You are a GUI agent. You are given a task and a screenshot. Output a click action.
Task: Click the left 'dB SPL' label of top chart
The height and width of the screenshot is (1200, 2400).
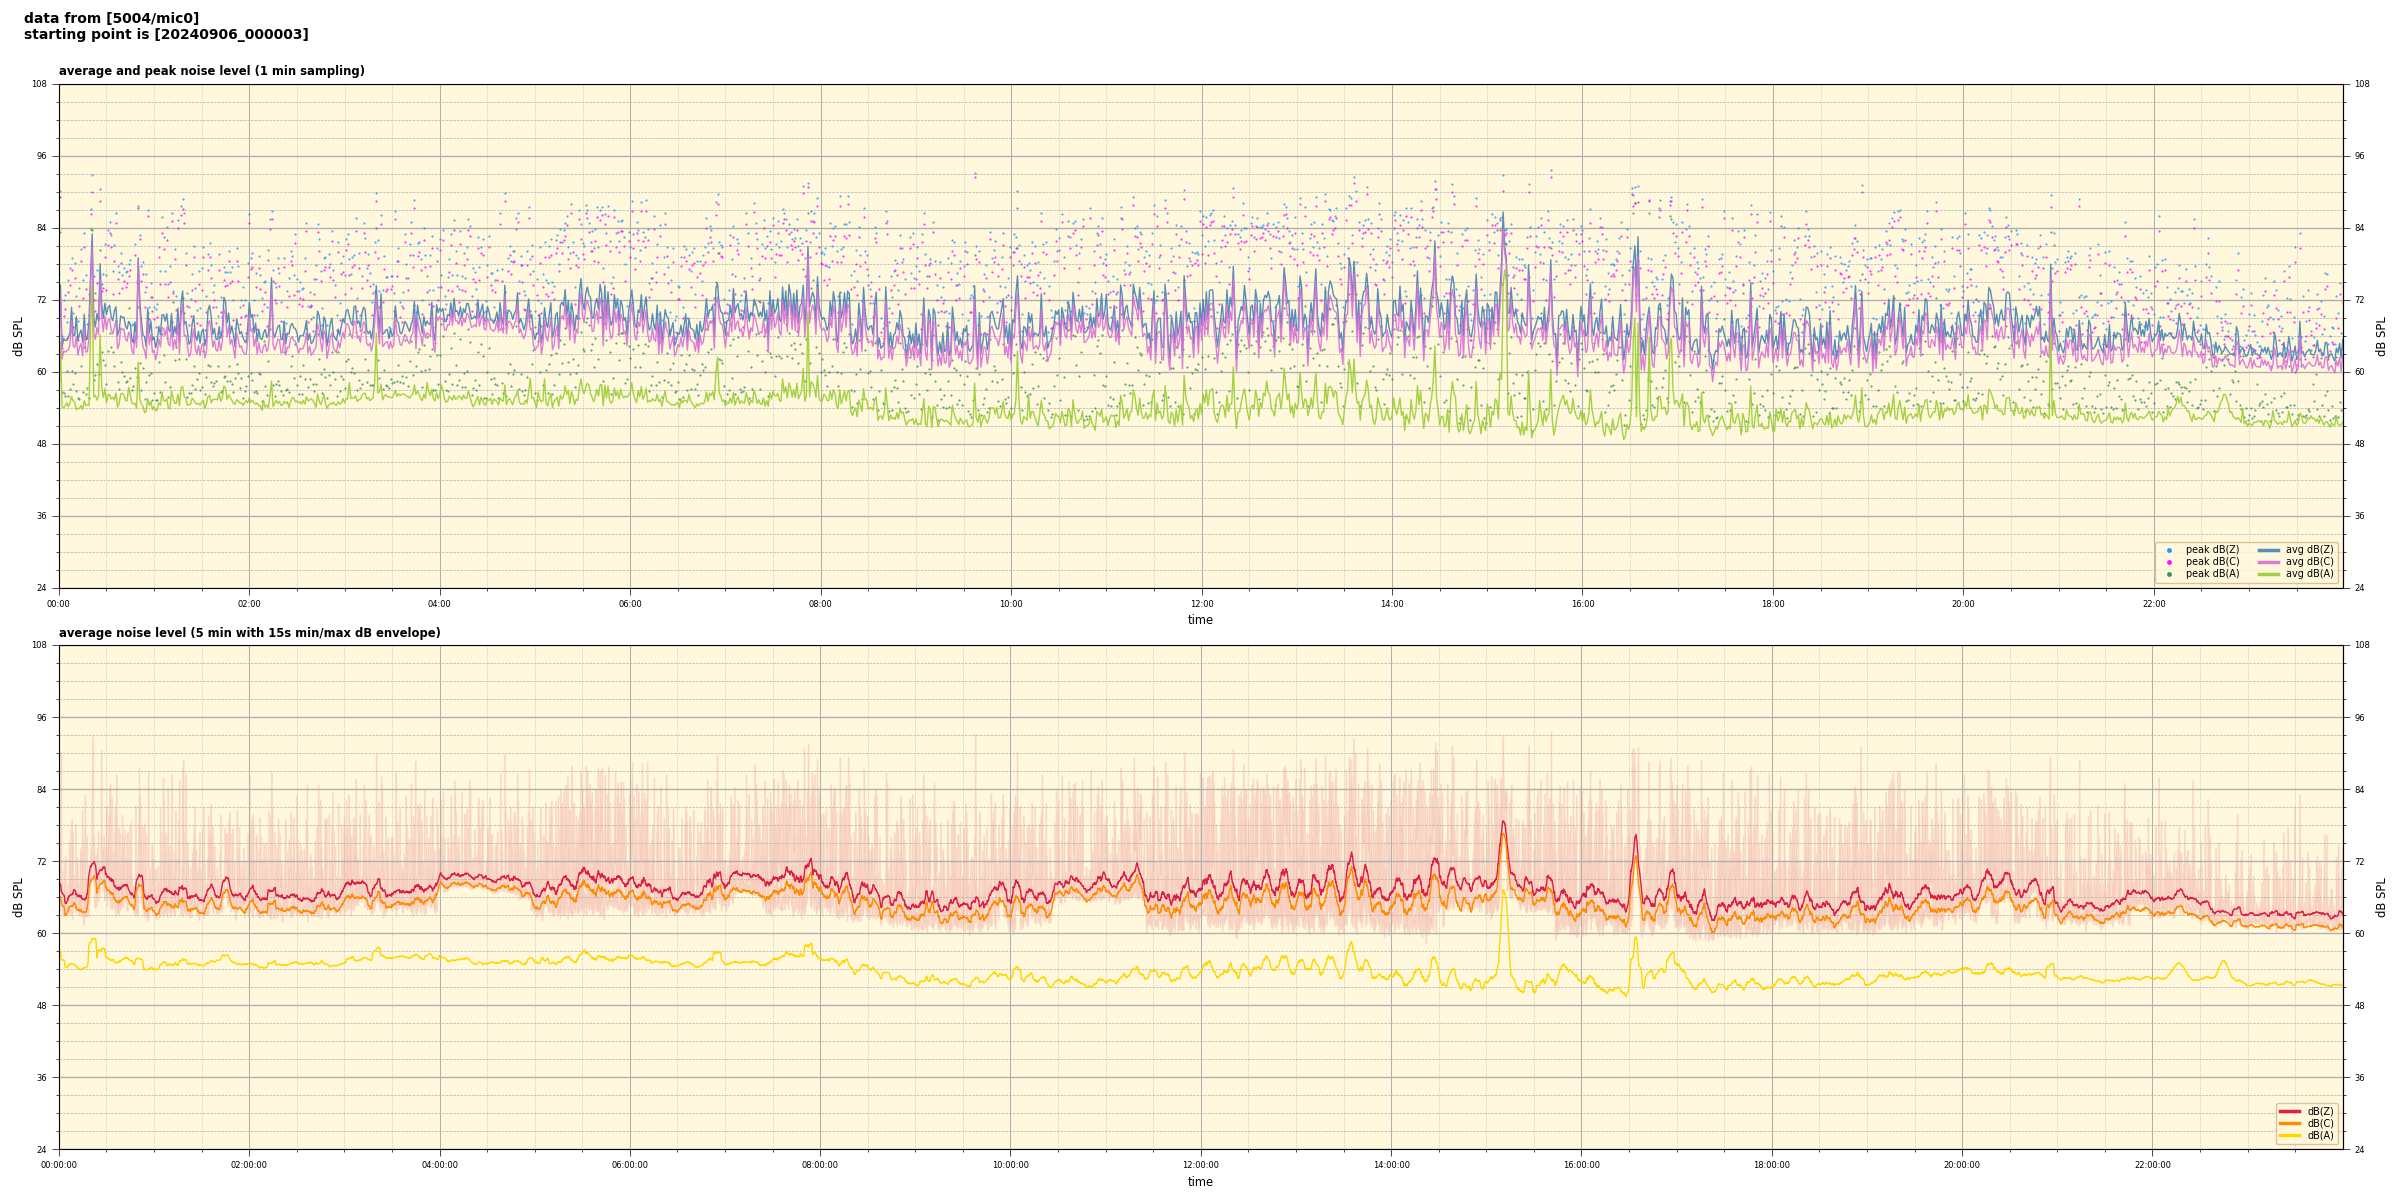pos(18,336)
